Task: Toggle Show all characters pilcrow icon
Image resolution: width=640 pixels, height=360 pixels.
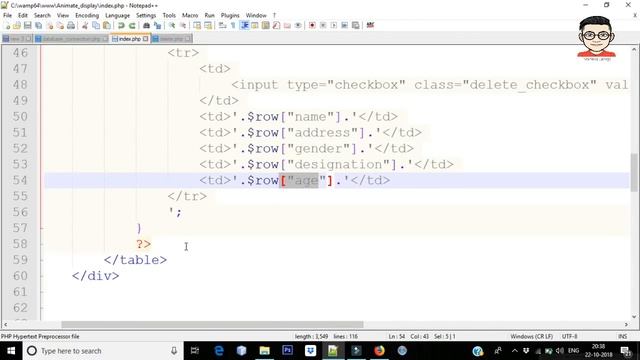Action: pos(233,25)
